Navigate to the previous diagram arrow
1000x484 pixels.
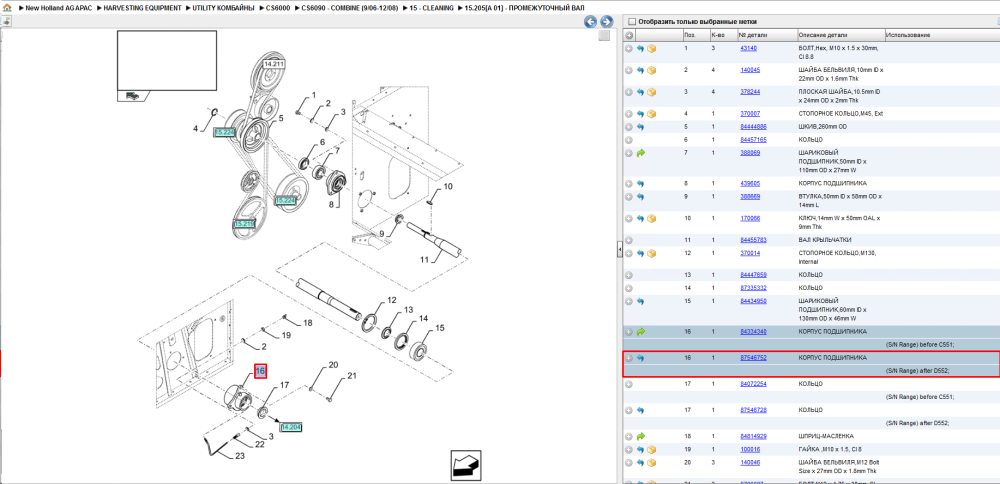click(x=591, y=22)
